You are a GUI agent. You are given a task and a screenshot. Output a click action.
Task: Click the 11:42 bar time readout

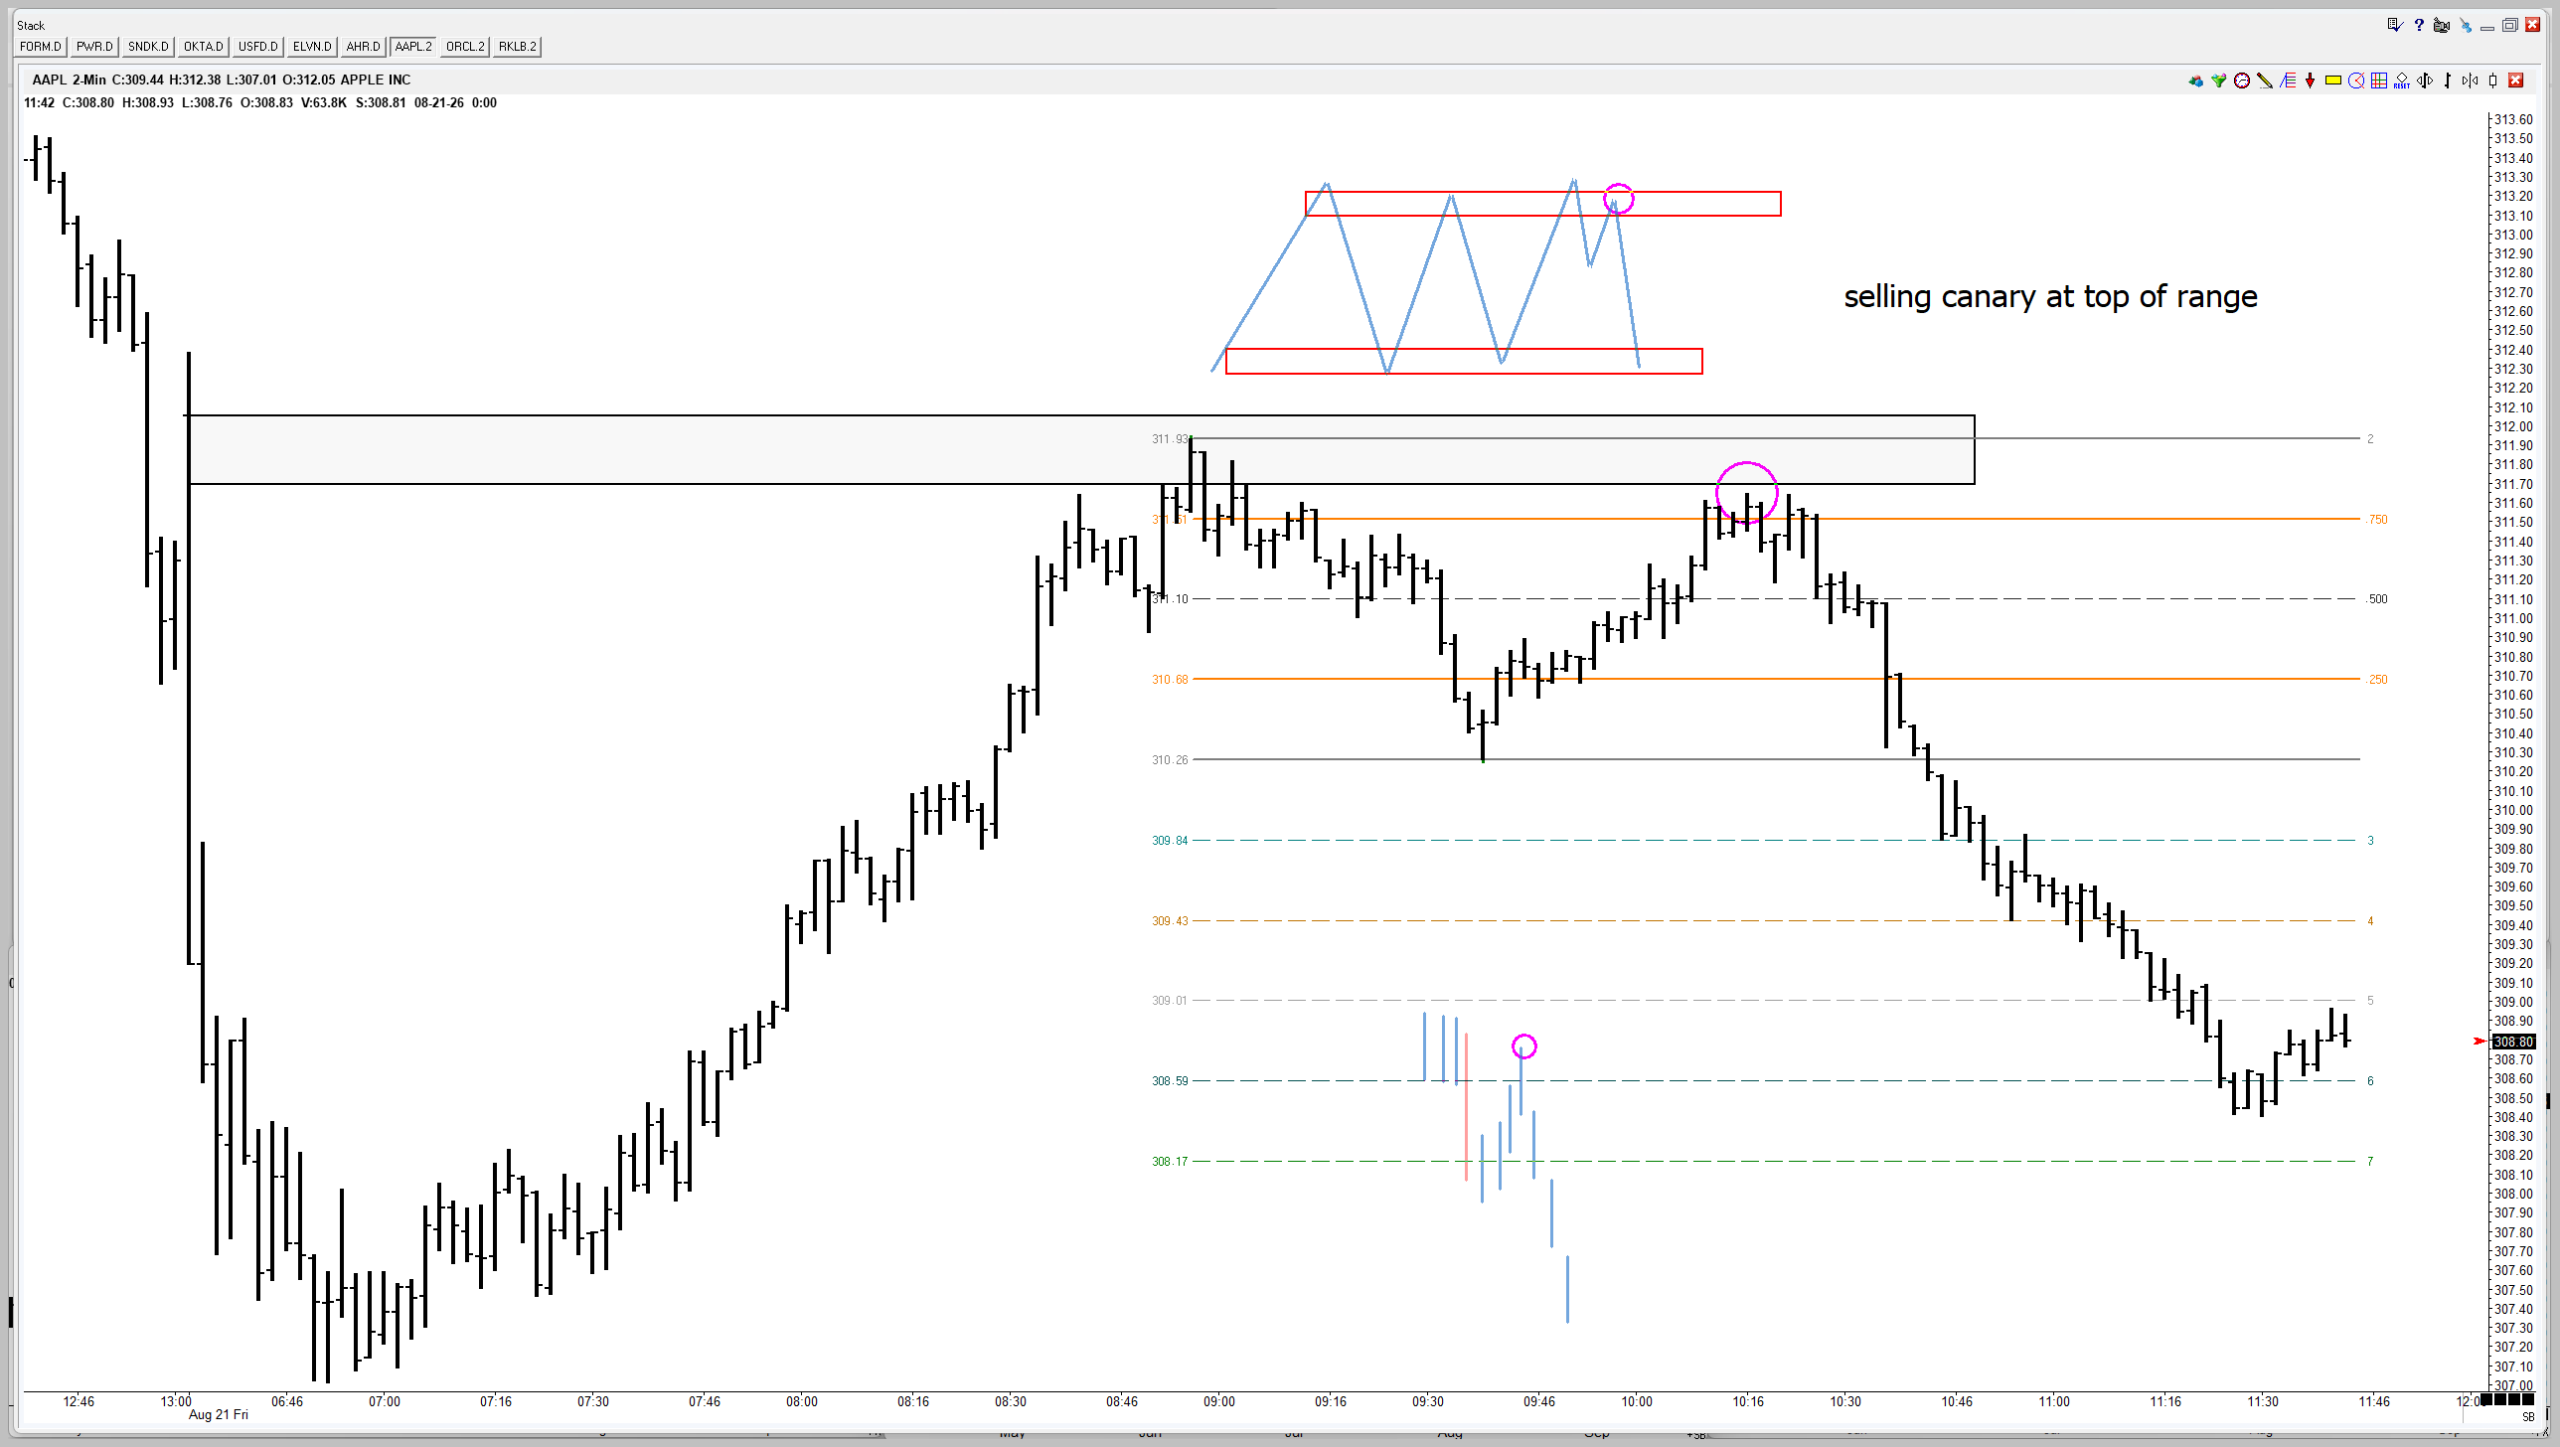[39, 103]
